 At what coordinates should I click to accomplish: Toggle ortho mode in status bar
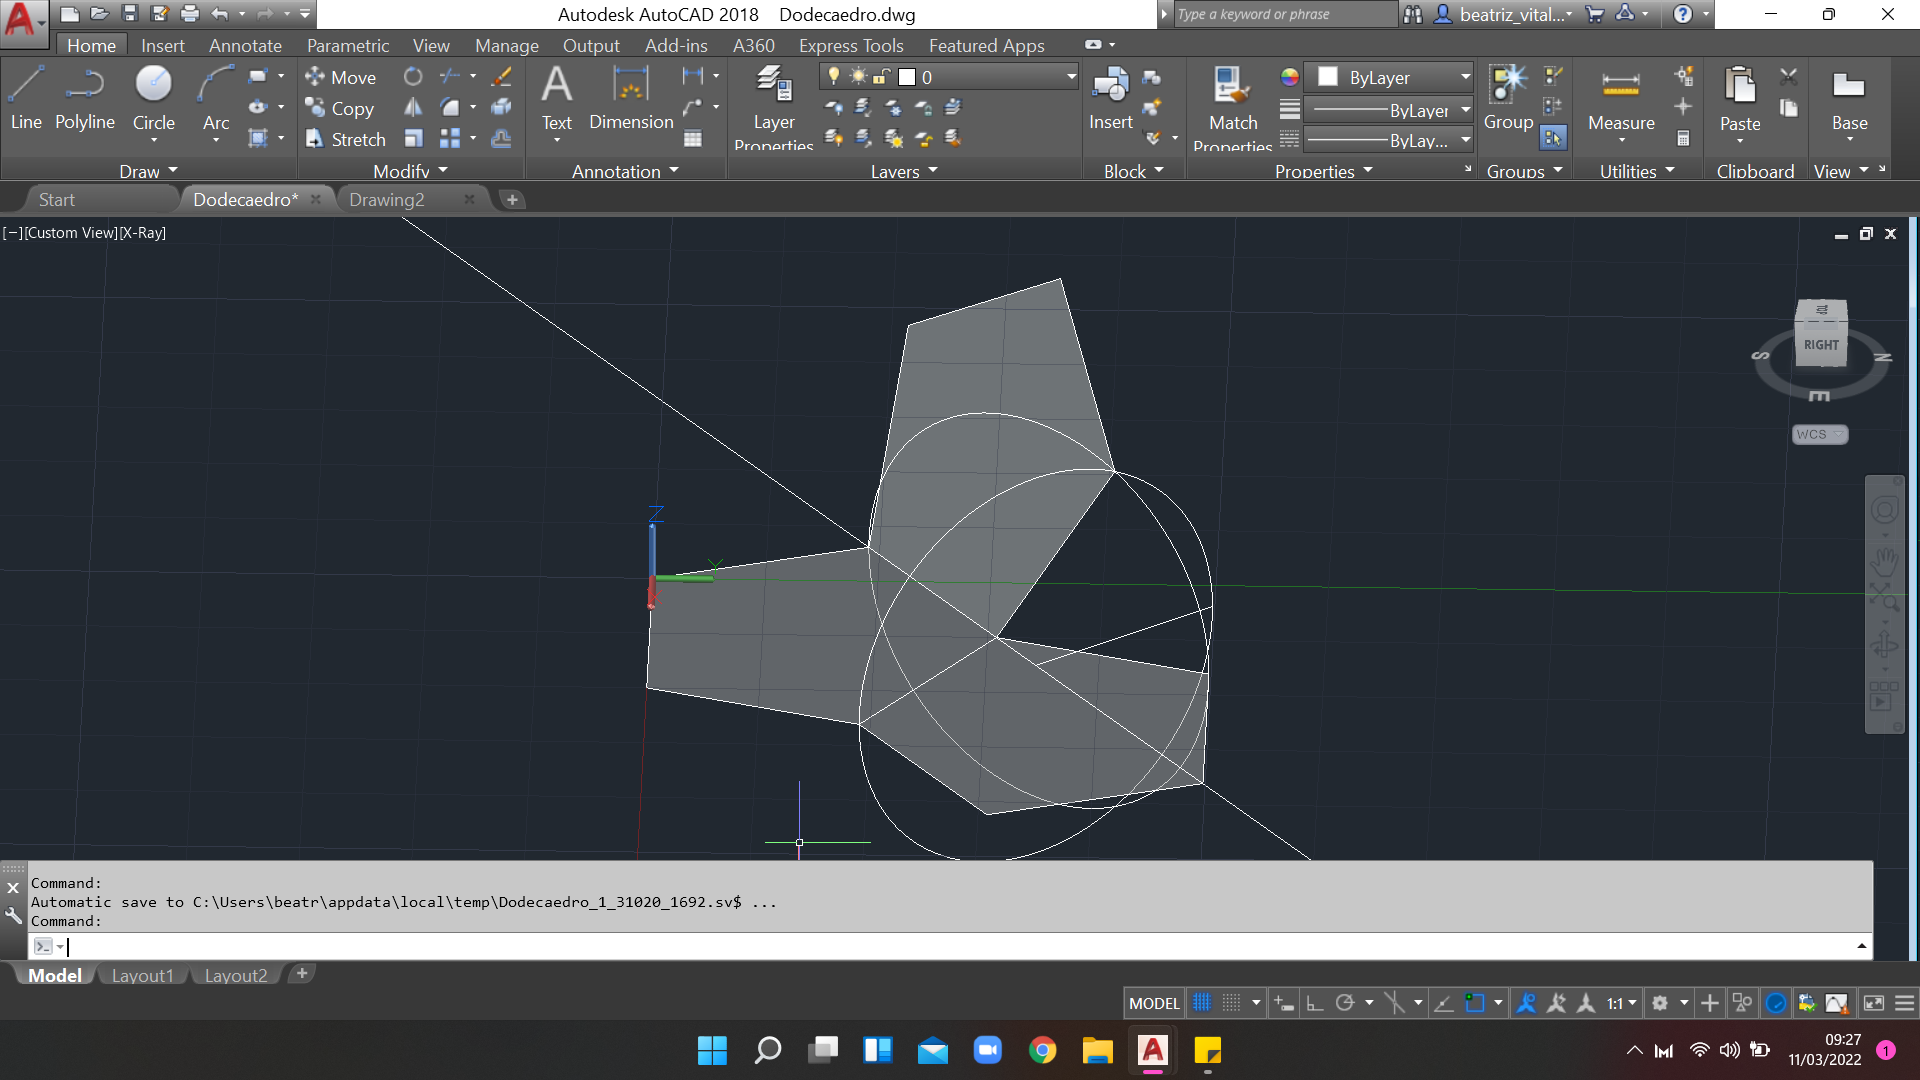pyautogui.click(x=1315, y=1003)
